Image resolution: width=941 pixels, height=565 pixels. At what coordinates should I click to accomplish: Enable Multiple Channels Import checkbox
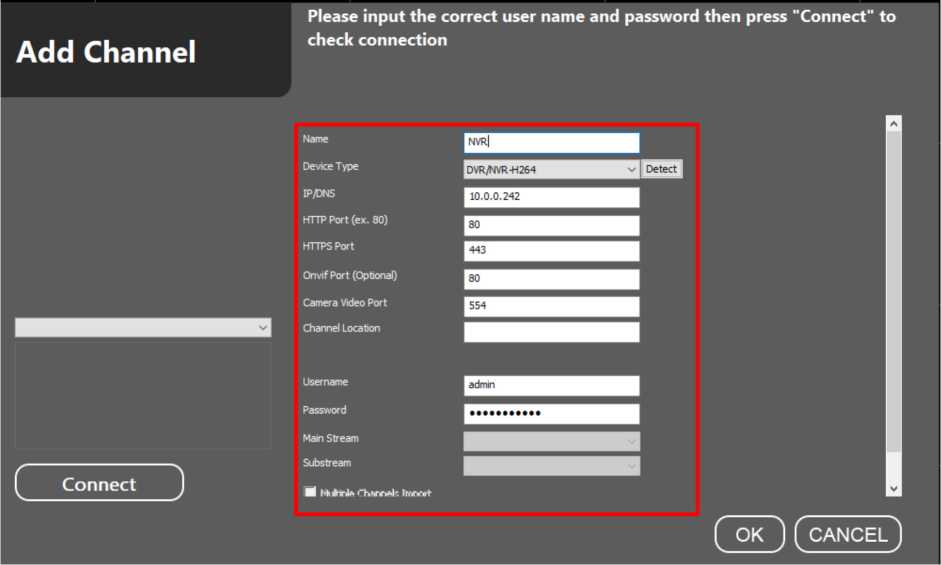click(311, 492)
